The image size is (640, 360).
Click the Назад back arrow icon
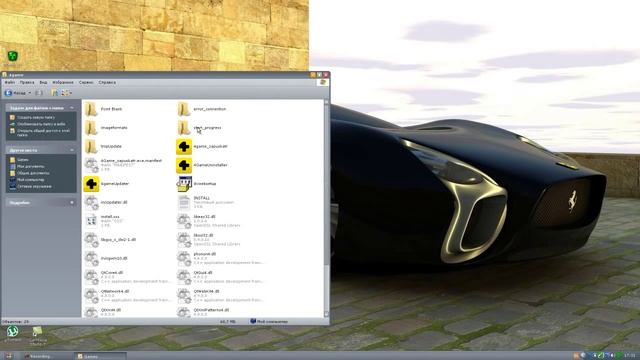click(8, 93)
